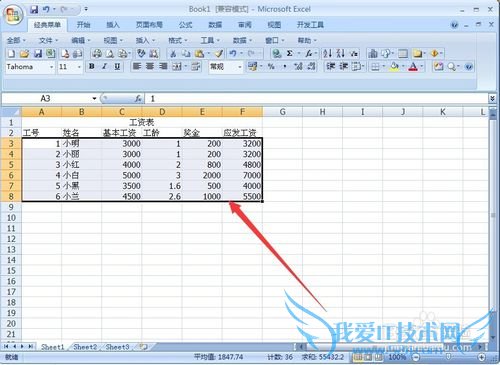Open the 常规 number format dropdown
Viewport: 500px width, 365px height.
(x=240, y=67)
